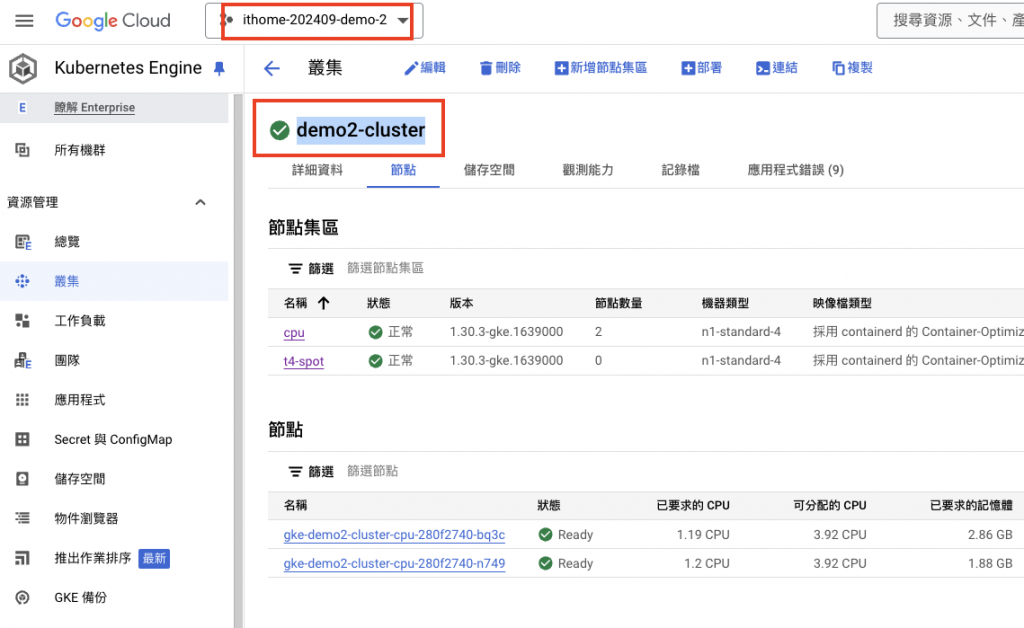The width and height of the screenshot is (1024, 628).
Task: Click the 所有機群 sidebar icon
Action: (x=22, y=150)
